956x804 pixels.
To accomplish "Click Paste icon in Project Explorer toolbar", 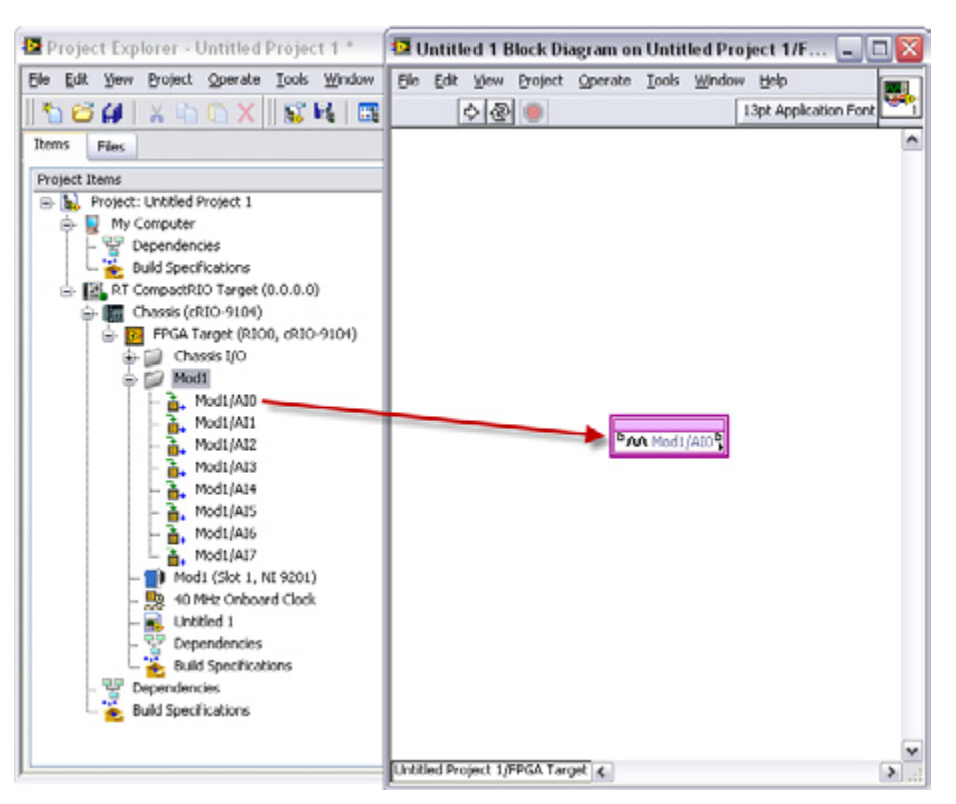I will (x=216, y=113).
